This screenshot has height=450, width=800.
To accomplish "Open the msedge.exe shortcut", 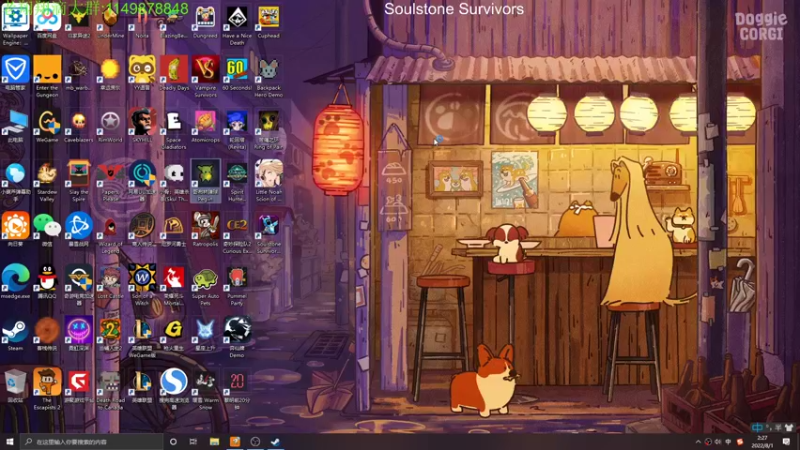I will coord(15,282).
